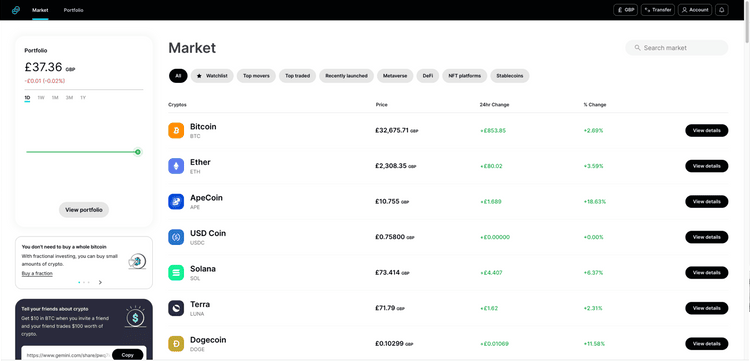
Task: Select the DeFi filter
Action: (x=428, y=76)
